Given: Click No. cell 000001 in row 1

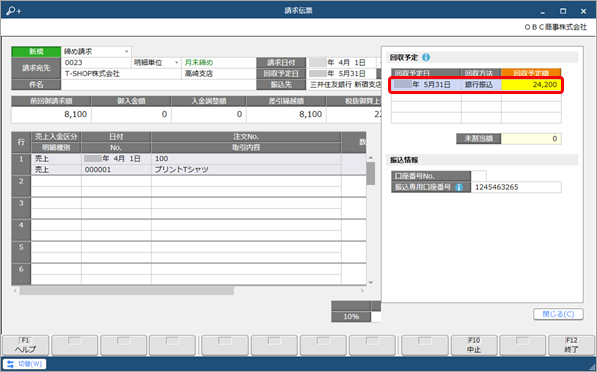Looking at the screenshot, I should (x=116, y=169).
